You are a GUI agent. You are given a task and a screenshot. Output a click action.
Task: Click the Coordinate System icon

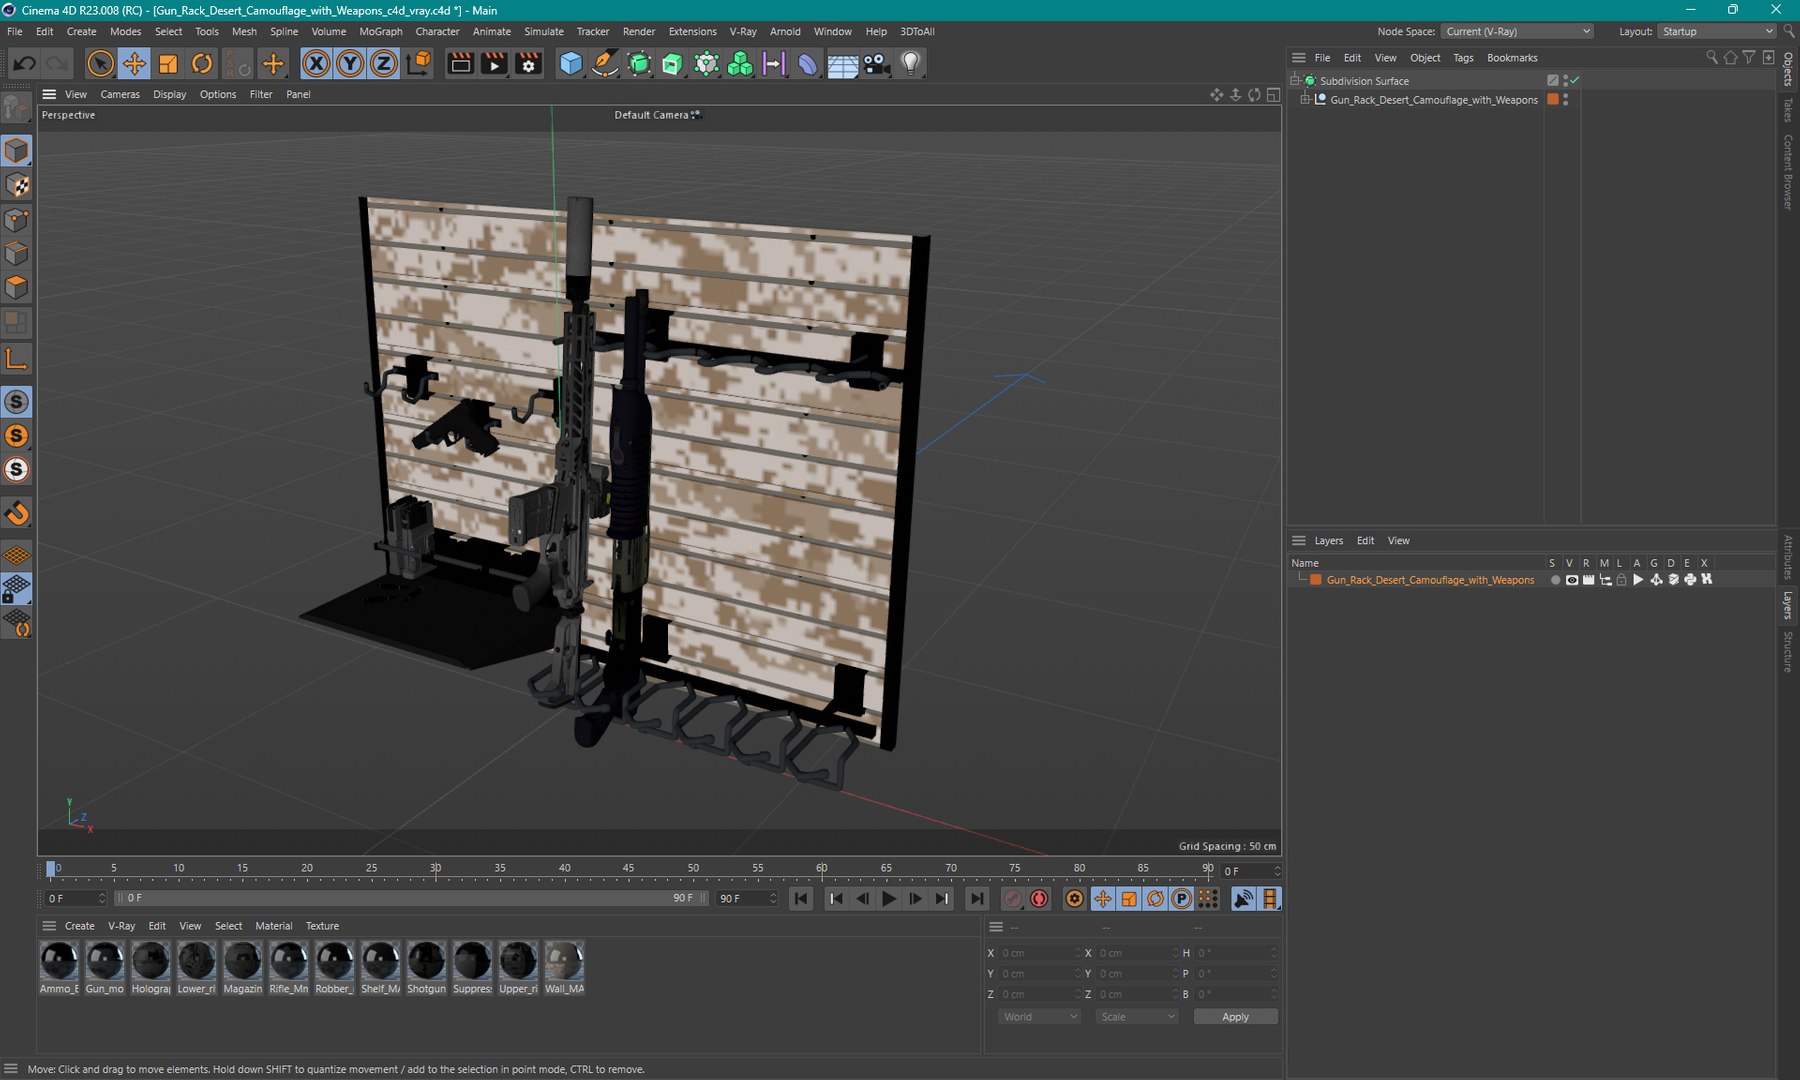(x=420, y=64)
